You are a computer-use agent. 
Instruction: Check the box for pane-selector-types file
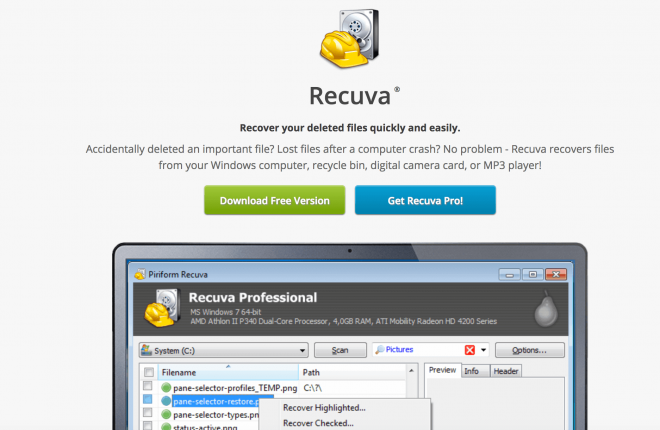[x=148, y=412]
